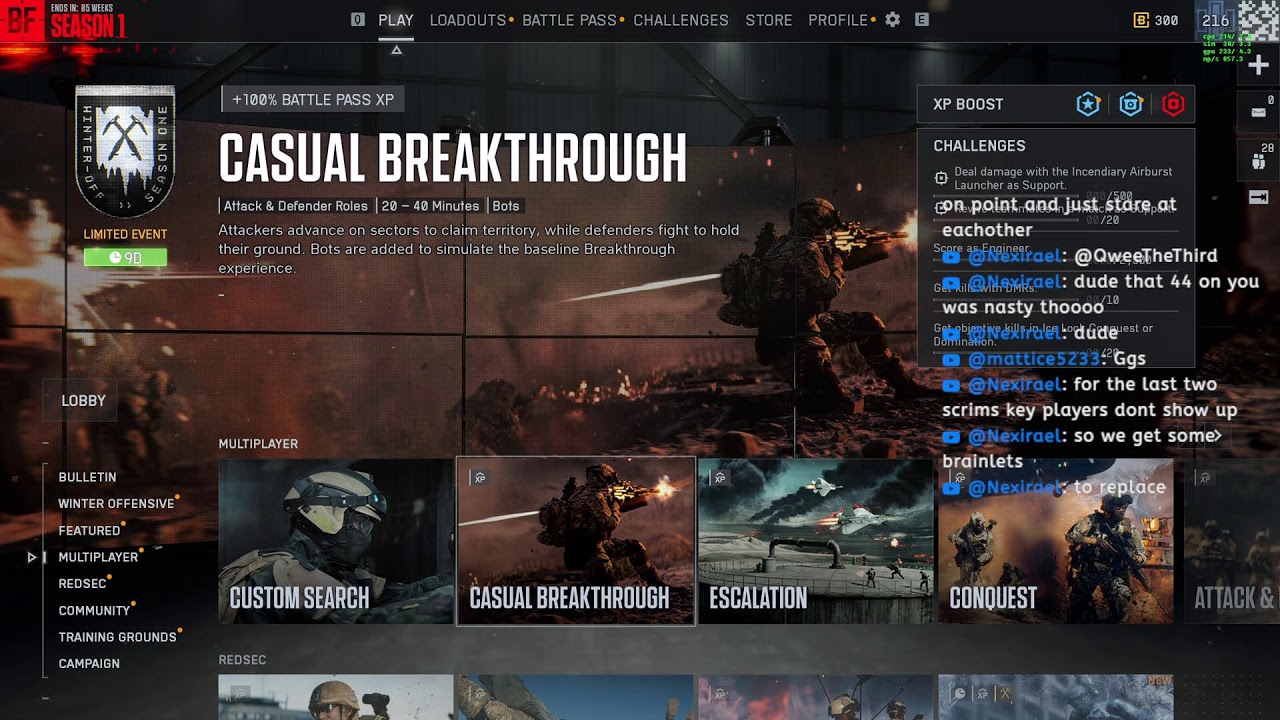Screen dimensions: 1280x720
Task: Select Training Grounds in the side menu
Action: tap(117, 637)
